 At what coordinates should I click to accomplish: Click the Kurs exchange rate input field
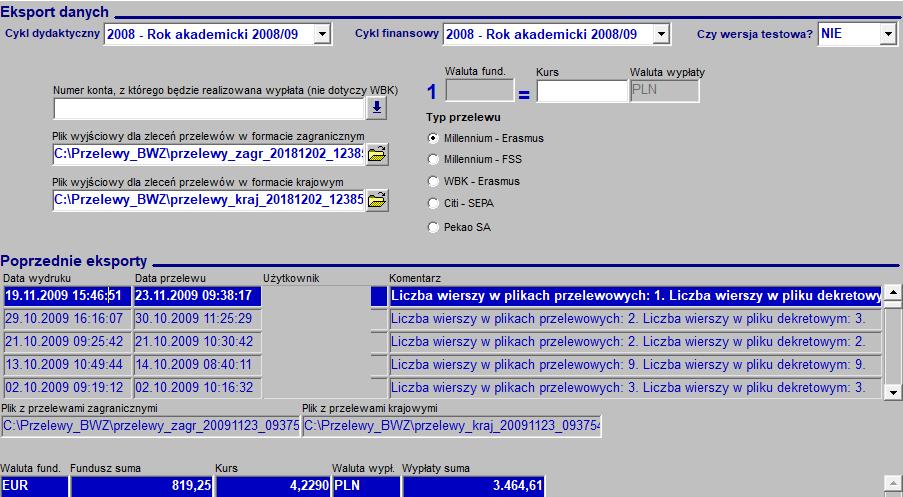(x=582, y=91)
